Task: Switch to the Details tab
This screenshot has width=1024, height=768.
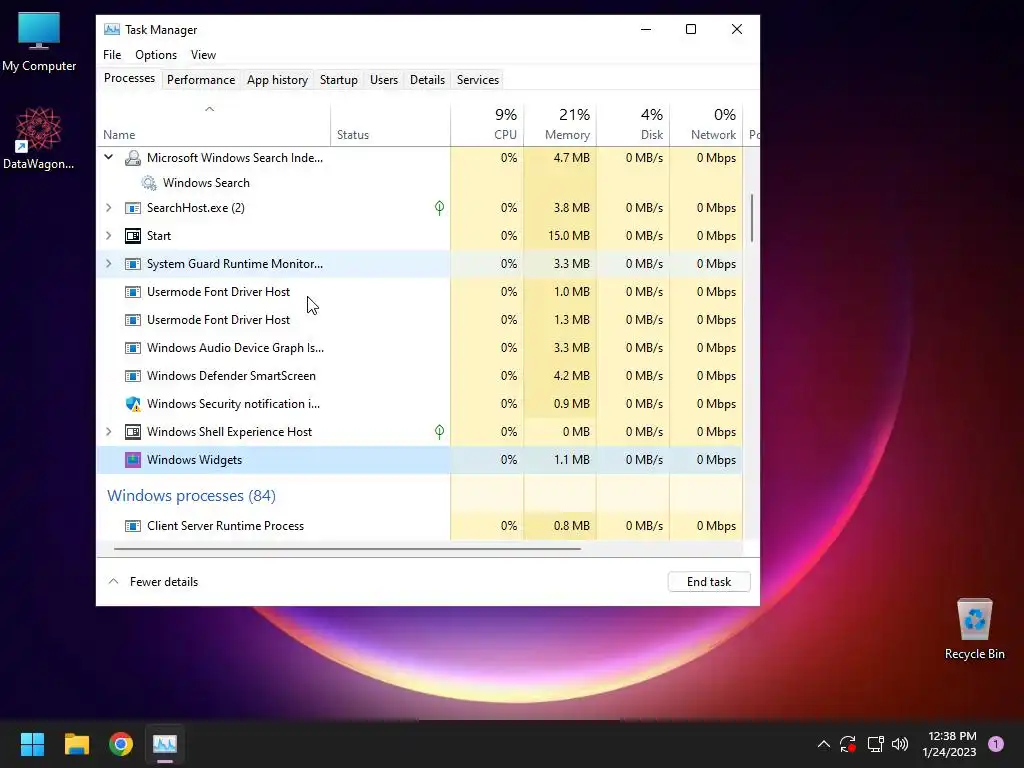Action: click(x=427, y=80)
